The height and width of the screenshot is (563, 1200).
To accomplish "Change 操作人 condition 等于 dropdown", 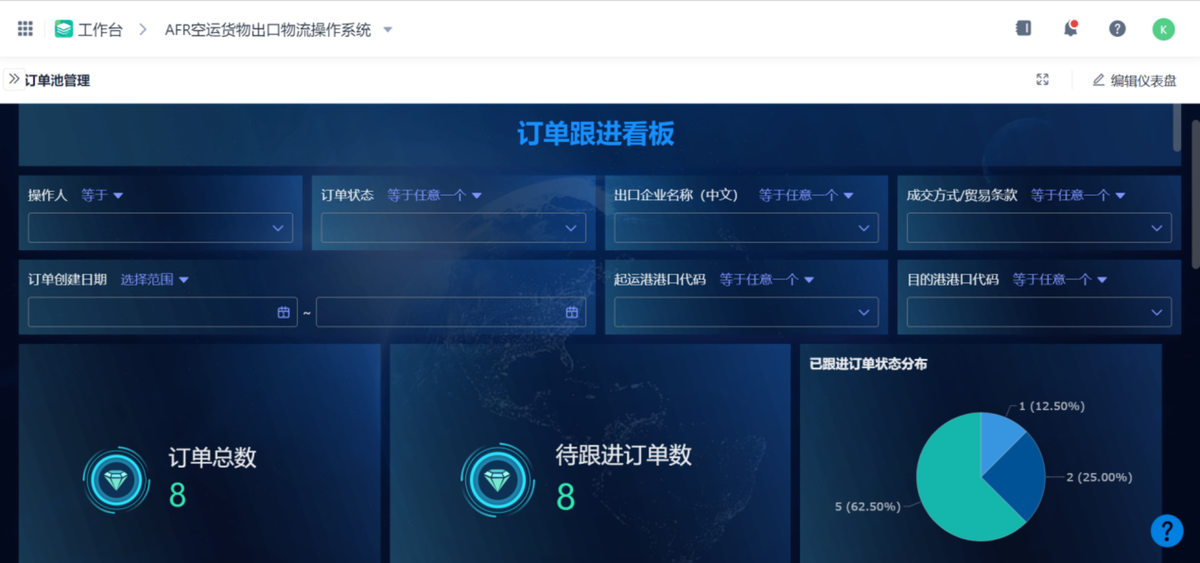I will coord(102,195).
